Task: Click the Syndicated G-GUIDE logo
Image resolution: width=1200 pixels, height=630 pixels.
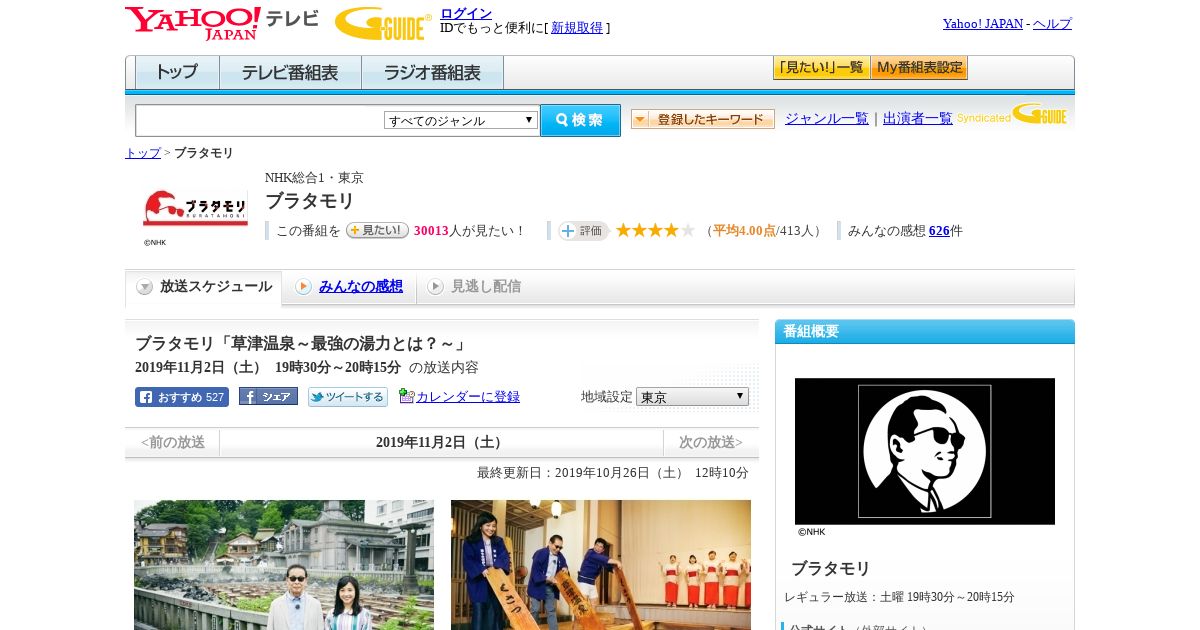Action: (x=1012, y=115)
